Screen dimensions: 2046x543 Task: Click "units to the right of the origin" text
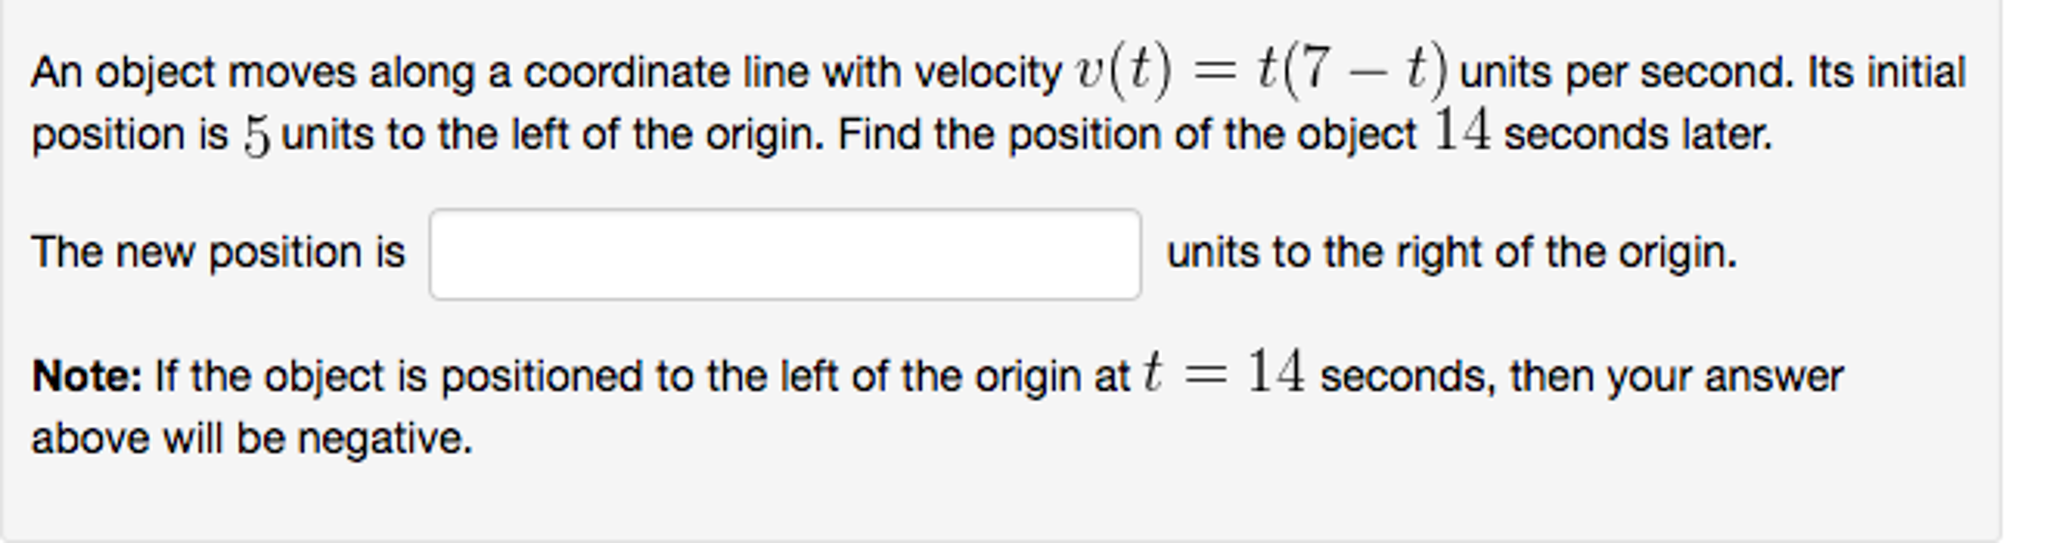[1451, 252]
